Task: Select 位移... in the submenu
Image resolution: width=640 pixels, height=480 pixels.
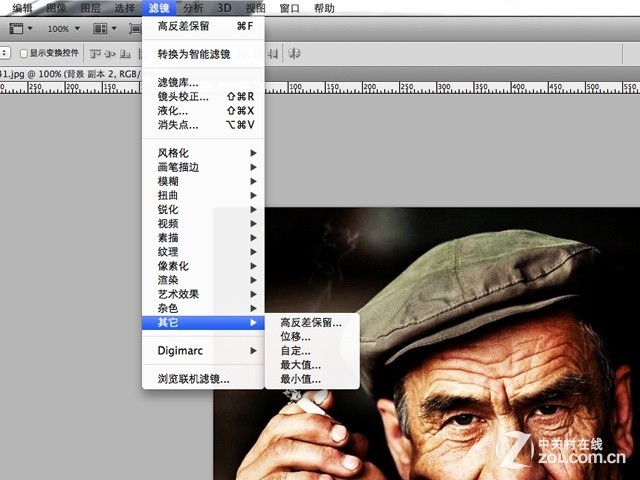Action: 312,336
